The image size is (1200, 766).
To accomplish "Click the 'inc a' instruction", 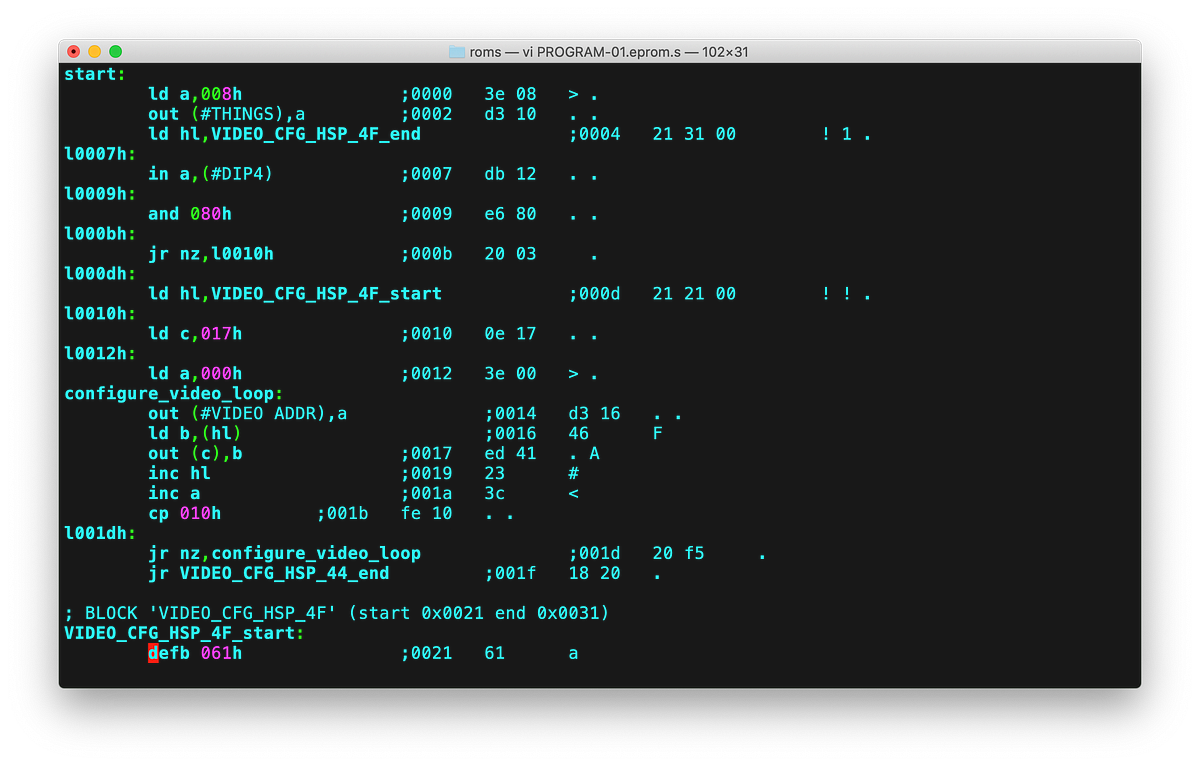I will point(174,494).
